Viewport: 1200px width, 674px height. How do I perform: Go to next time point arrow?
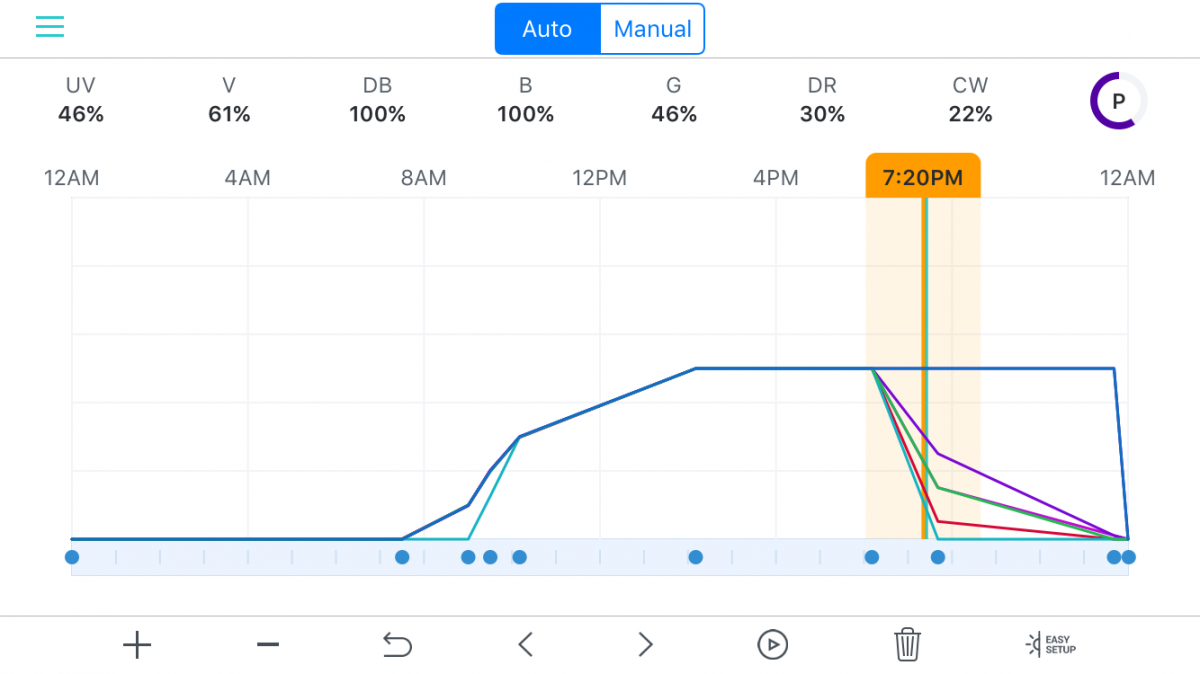click(x=646, y=645)
